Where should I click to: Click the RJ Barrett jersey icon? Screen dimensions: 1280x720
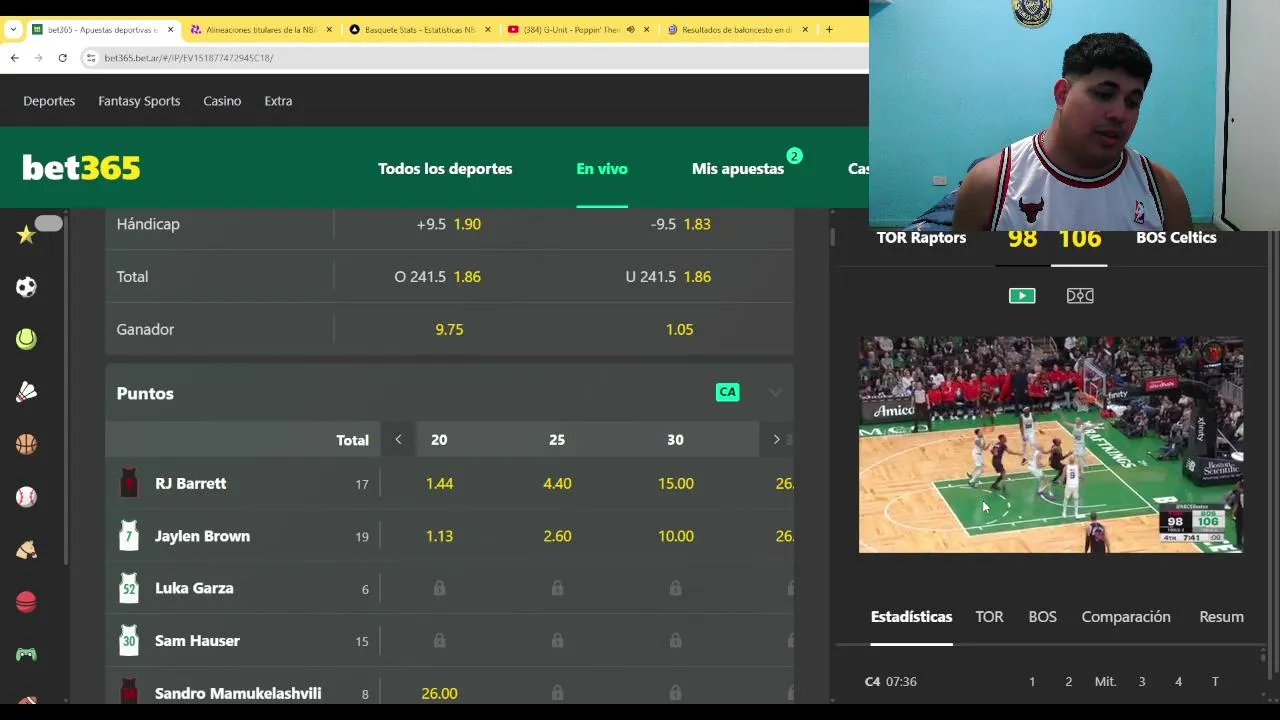(129, 483)
